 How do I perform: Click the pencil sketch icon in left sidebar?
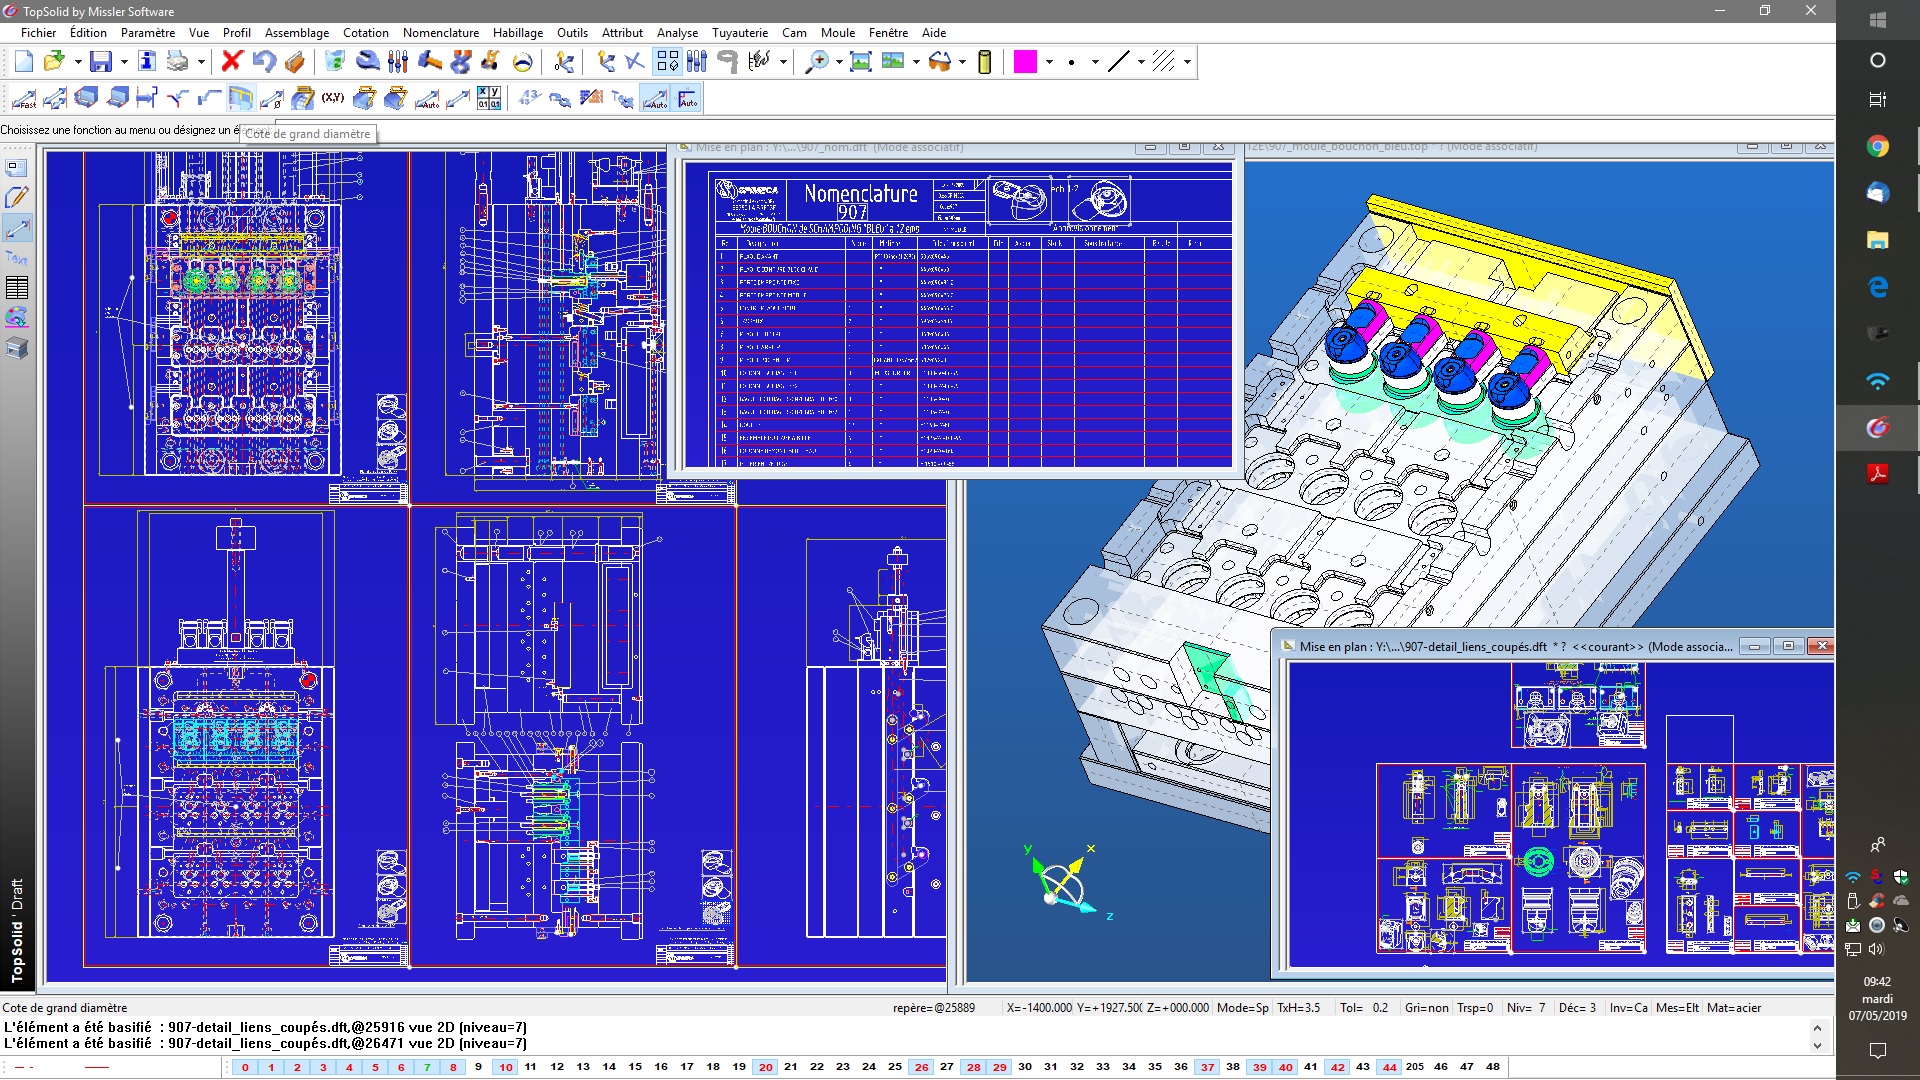pyautogui.click(x=17, y=198)
